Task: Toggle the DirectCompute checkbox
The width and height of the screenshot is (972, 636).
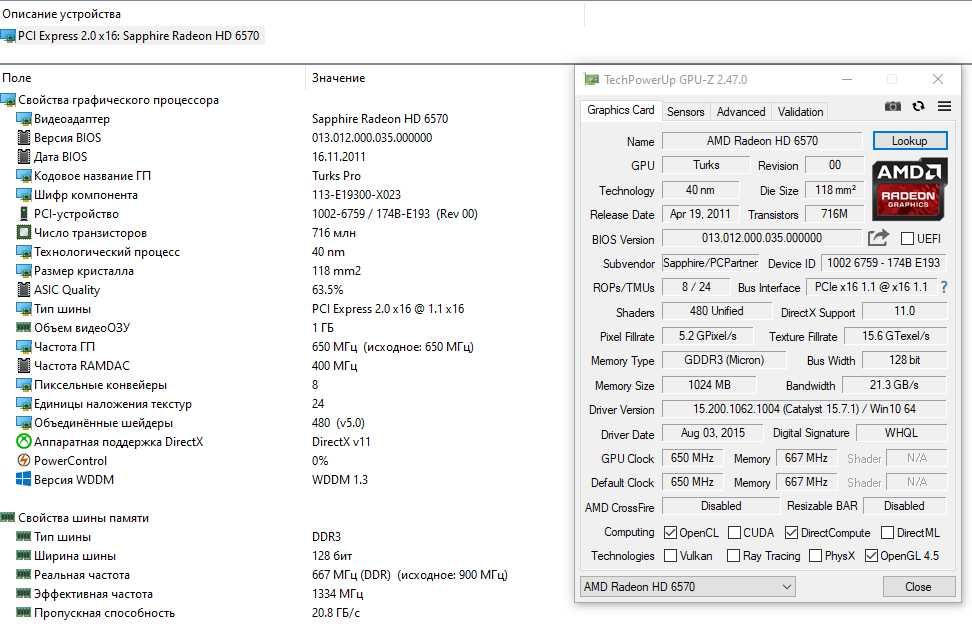Action: (x=791, y=532)
